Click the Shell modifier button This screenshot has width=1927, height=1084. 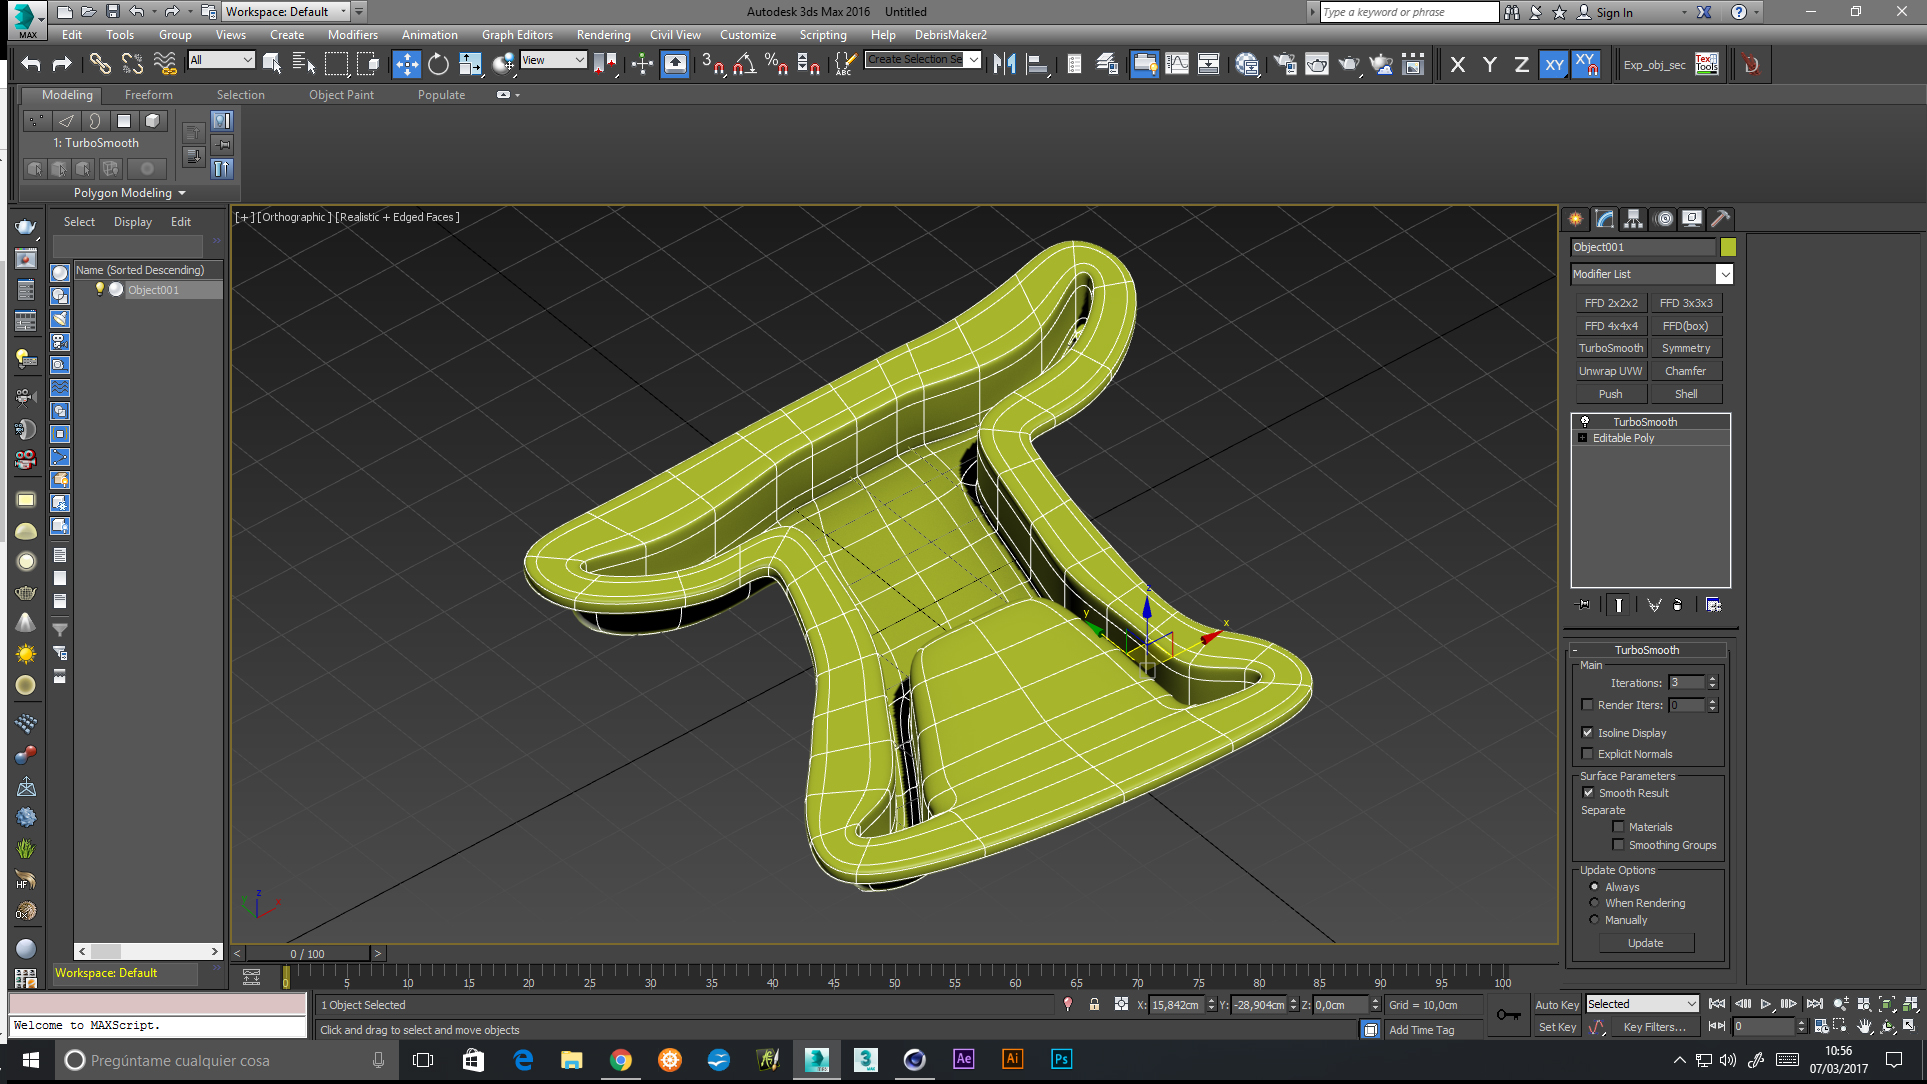[1686, 394]
